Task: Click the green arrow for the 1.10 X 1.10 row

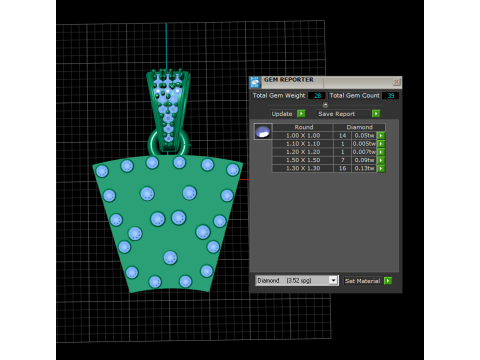Action: point(381,144)
